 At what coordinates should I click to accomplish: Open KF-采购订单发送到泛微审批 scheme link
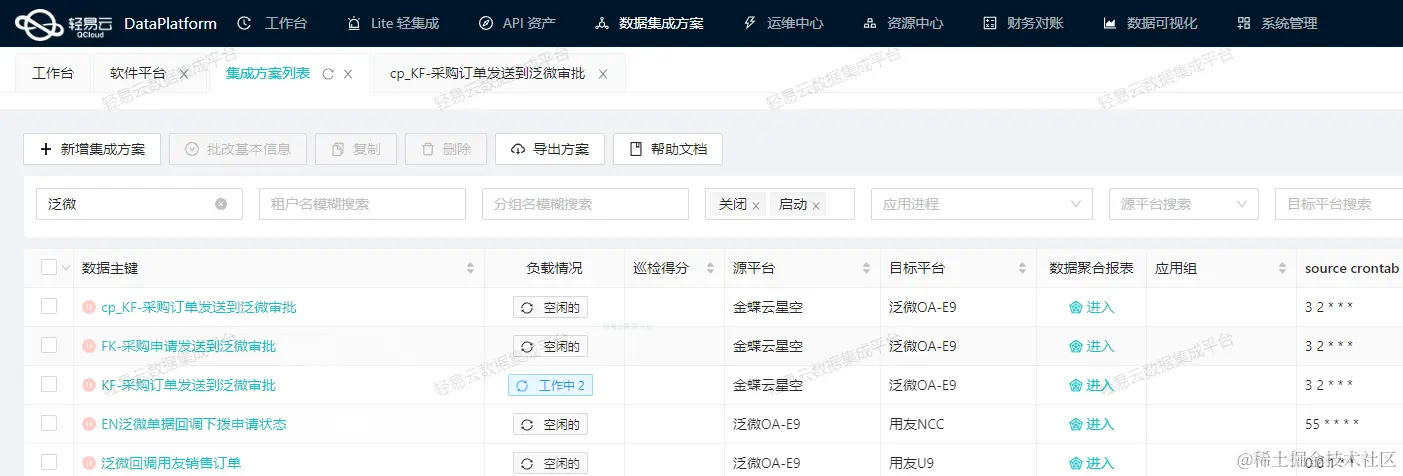(x=189, y=385)
